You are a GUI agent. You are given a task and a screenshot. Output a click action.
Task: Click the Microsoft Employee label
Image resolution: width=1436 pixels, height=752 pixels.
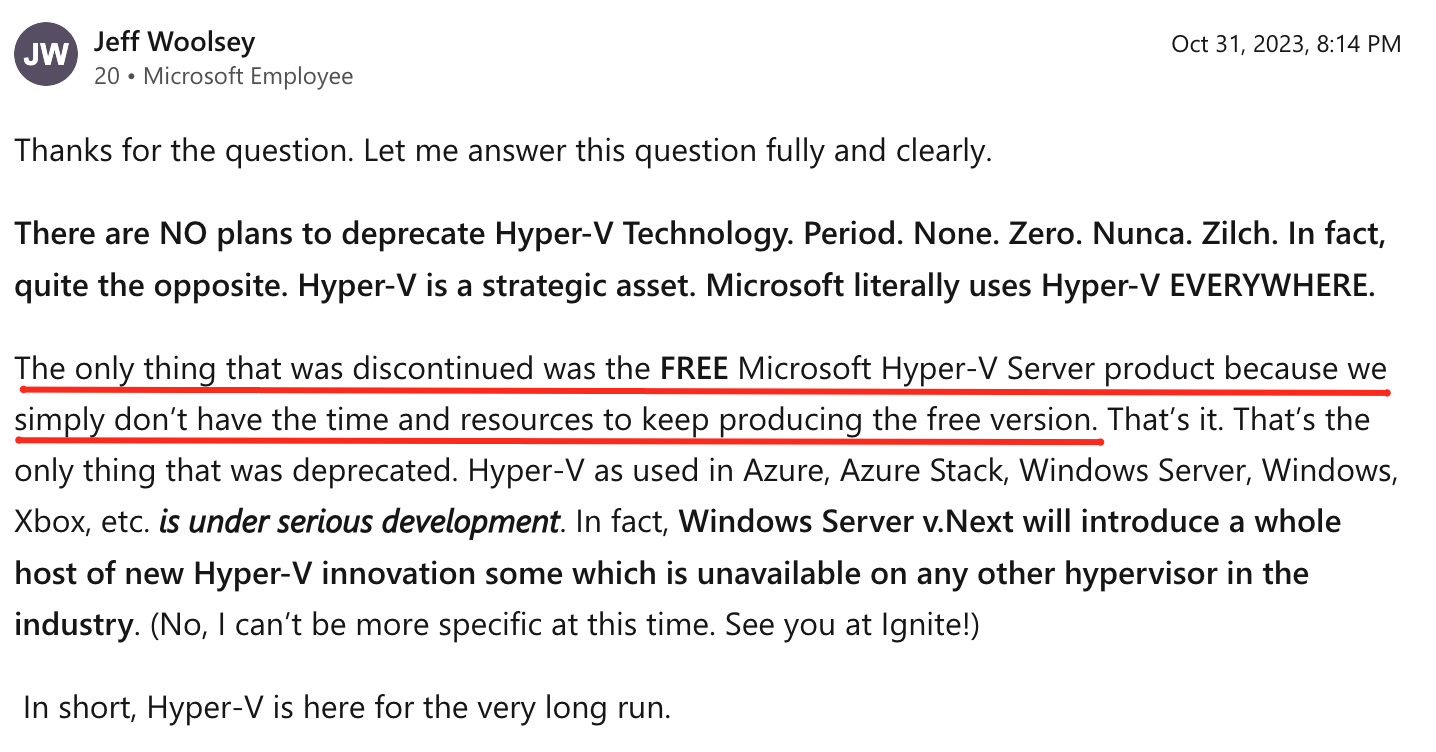(x=248, y=76)
